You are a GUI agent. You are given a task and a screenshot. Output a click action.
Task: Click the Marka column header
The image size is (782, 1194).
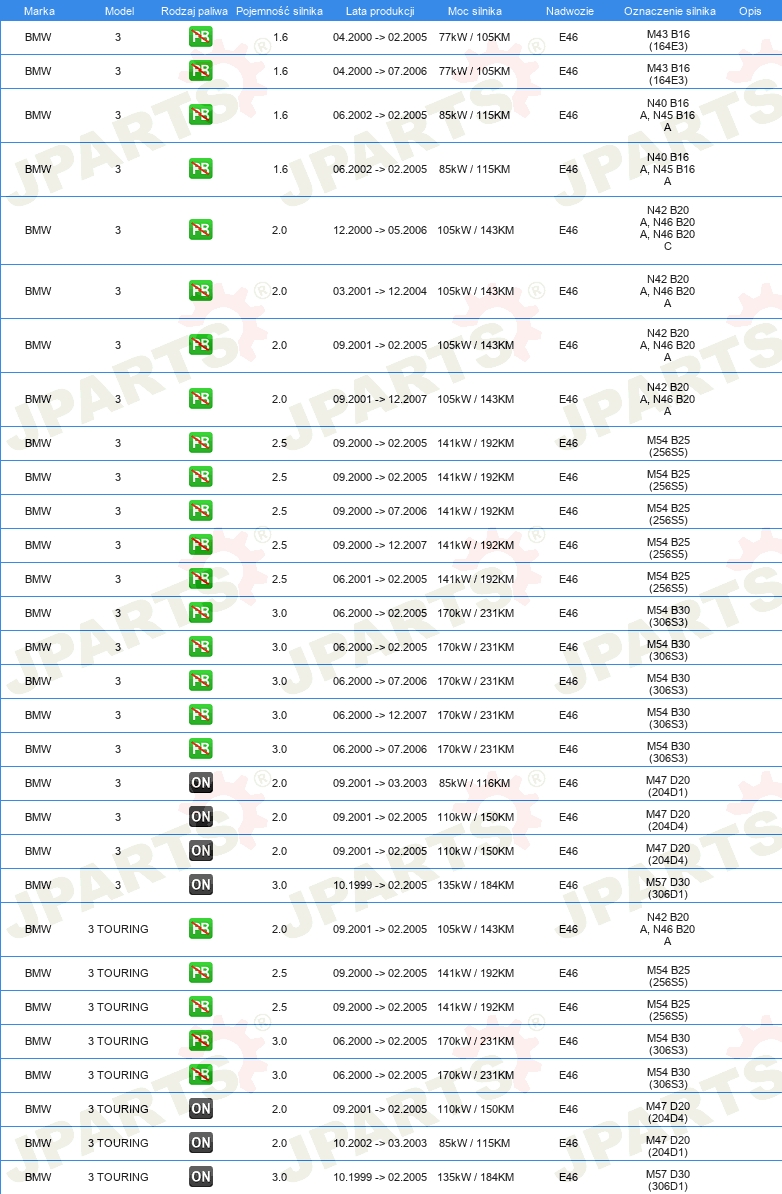[x=38, y=11]
